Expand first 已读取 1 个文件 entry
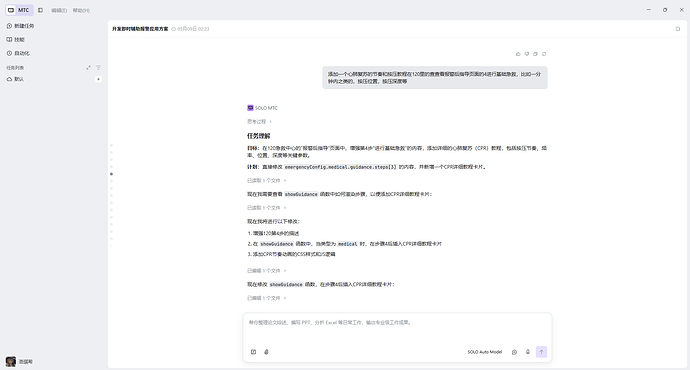 click(x=266, y=180)
